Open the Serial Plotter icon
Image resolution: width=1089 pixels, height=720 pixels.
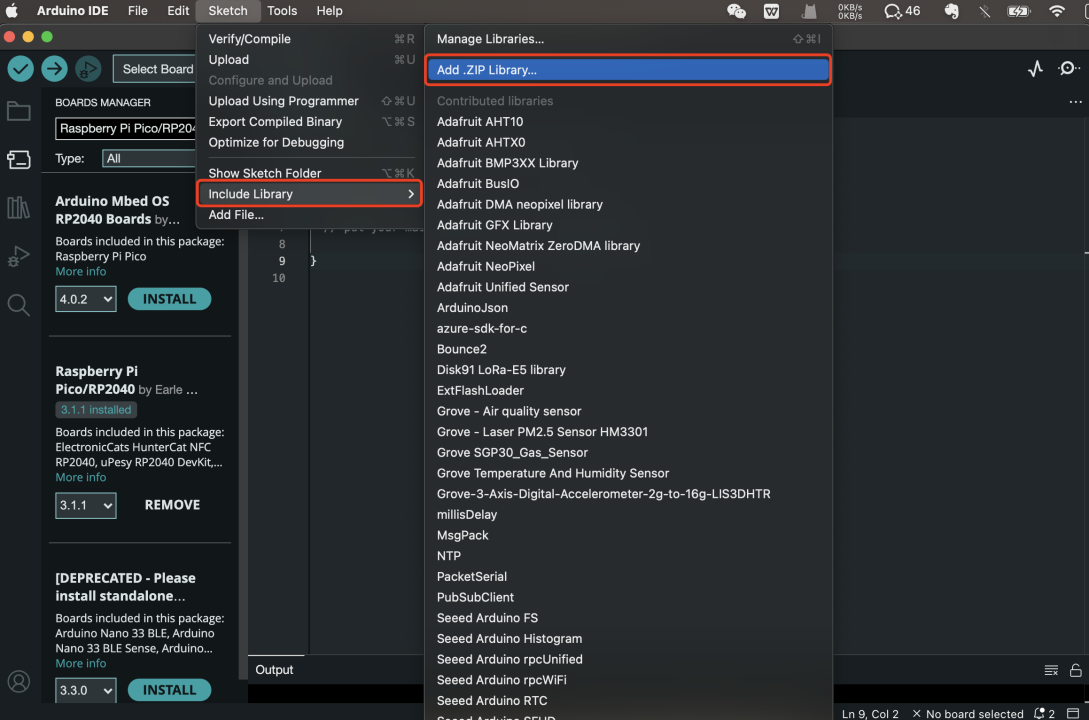(1035, 69)
